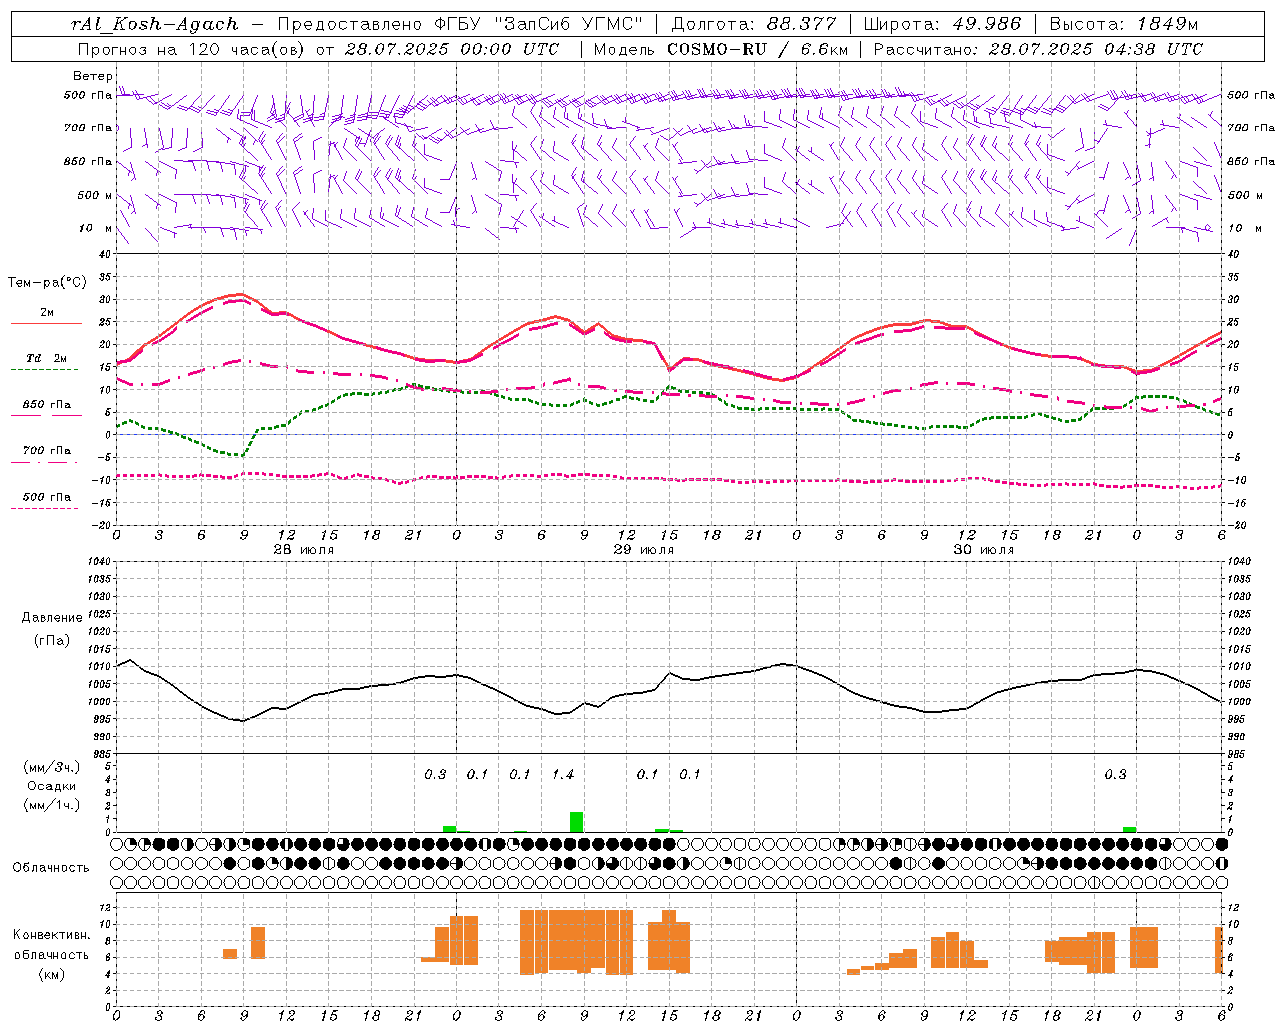
Task: Click the (км) units label of convective cloudiness
Action: [52, 973]
